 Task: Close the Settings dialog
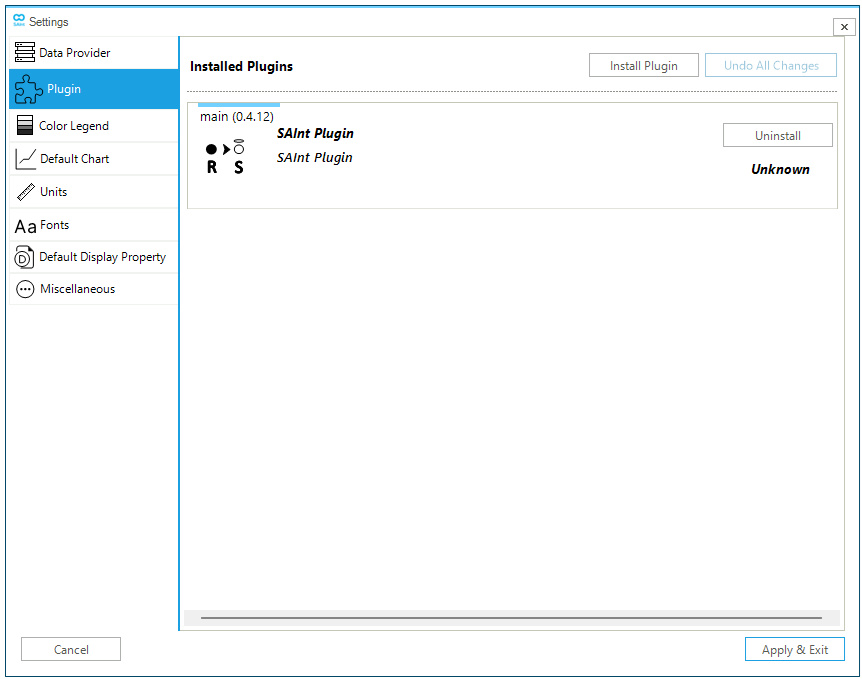tap(844, 26)
